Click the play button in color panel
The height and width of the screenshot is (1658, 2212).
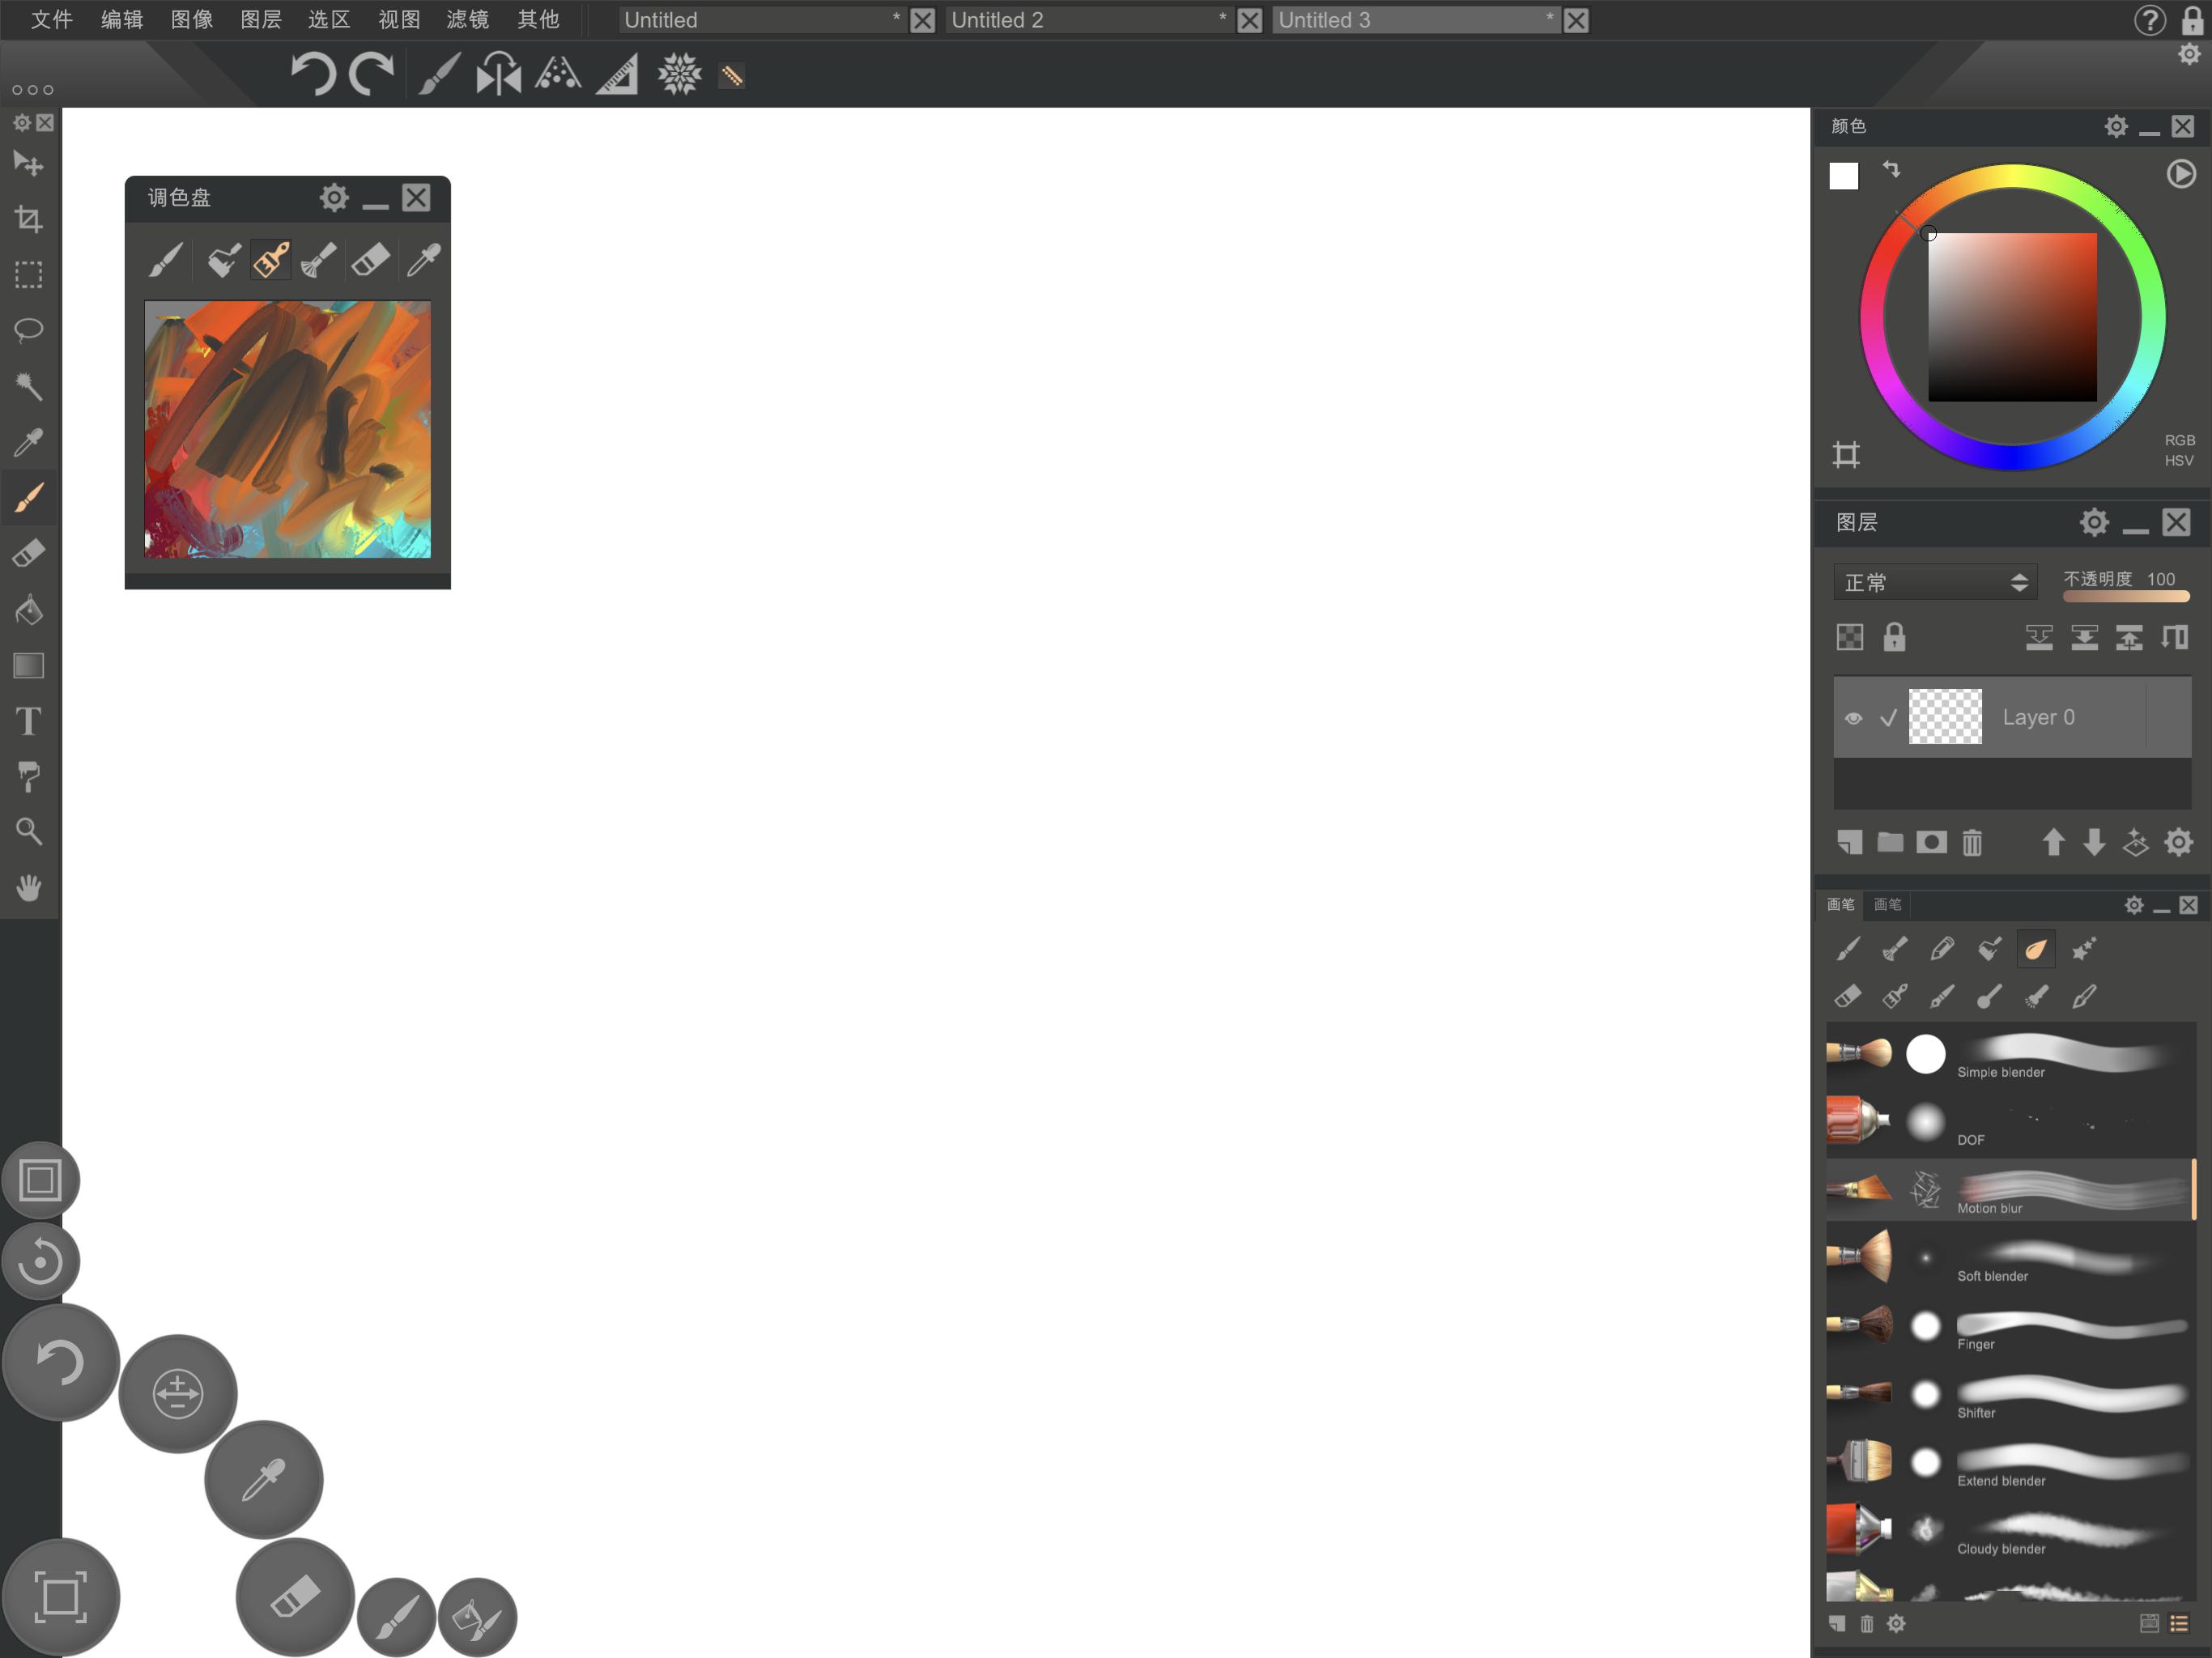tap(2181, 174)
